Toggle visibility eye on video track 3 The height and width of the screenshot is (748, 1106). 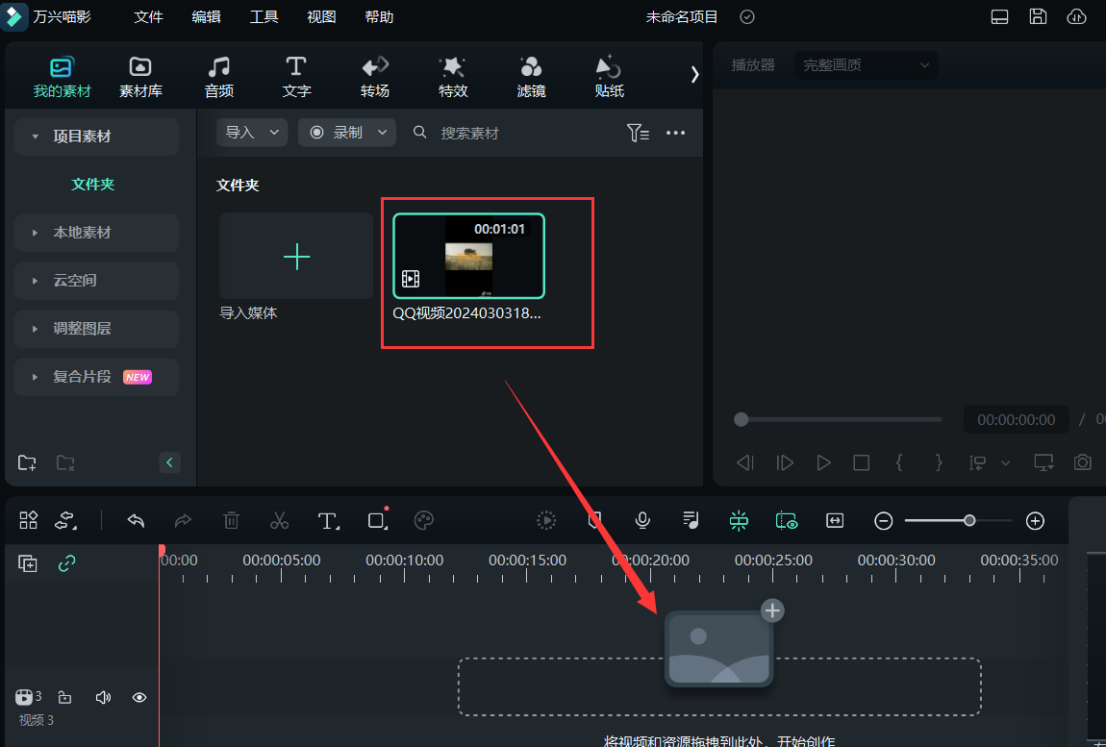[140, 697]
